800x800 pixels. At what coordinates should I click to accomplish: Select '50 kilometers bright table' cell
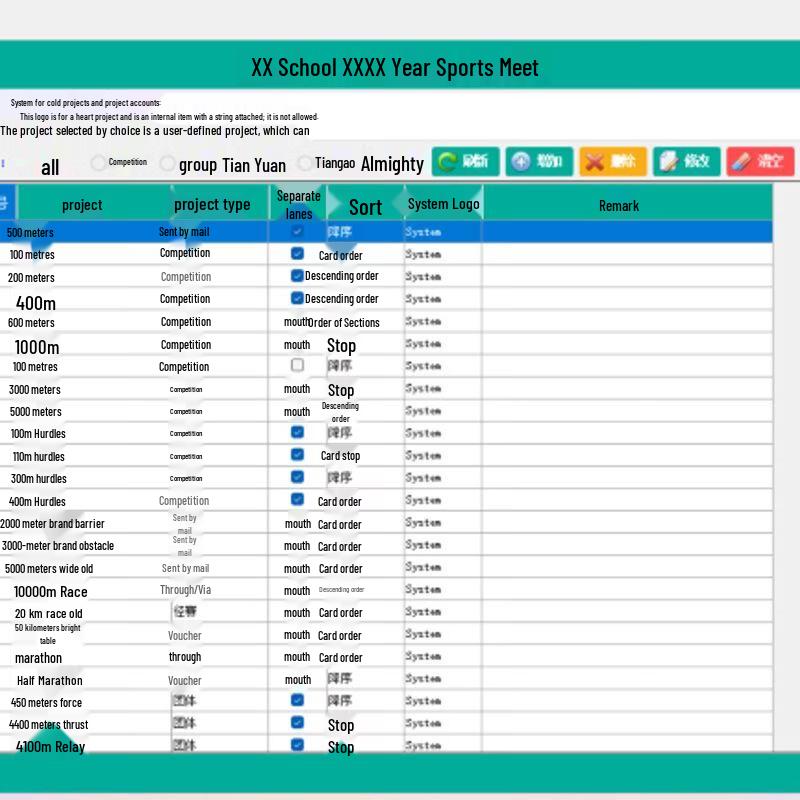[47, 634]
